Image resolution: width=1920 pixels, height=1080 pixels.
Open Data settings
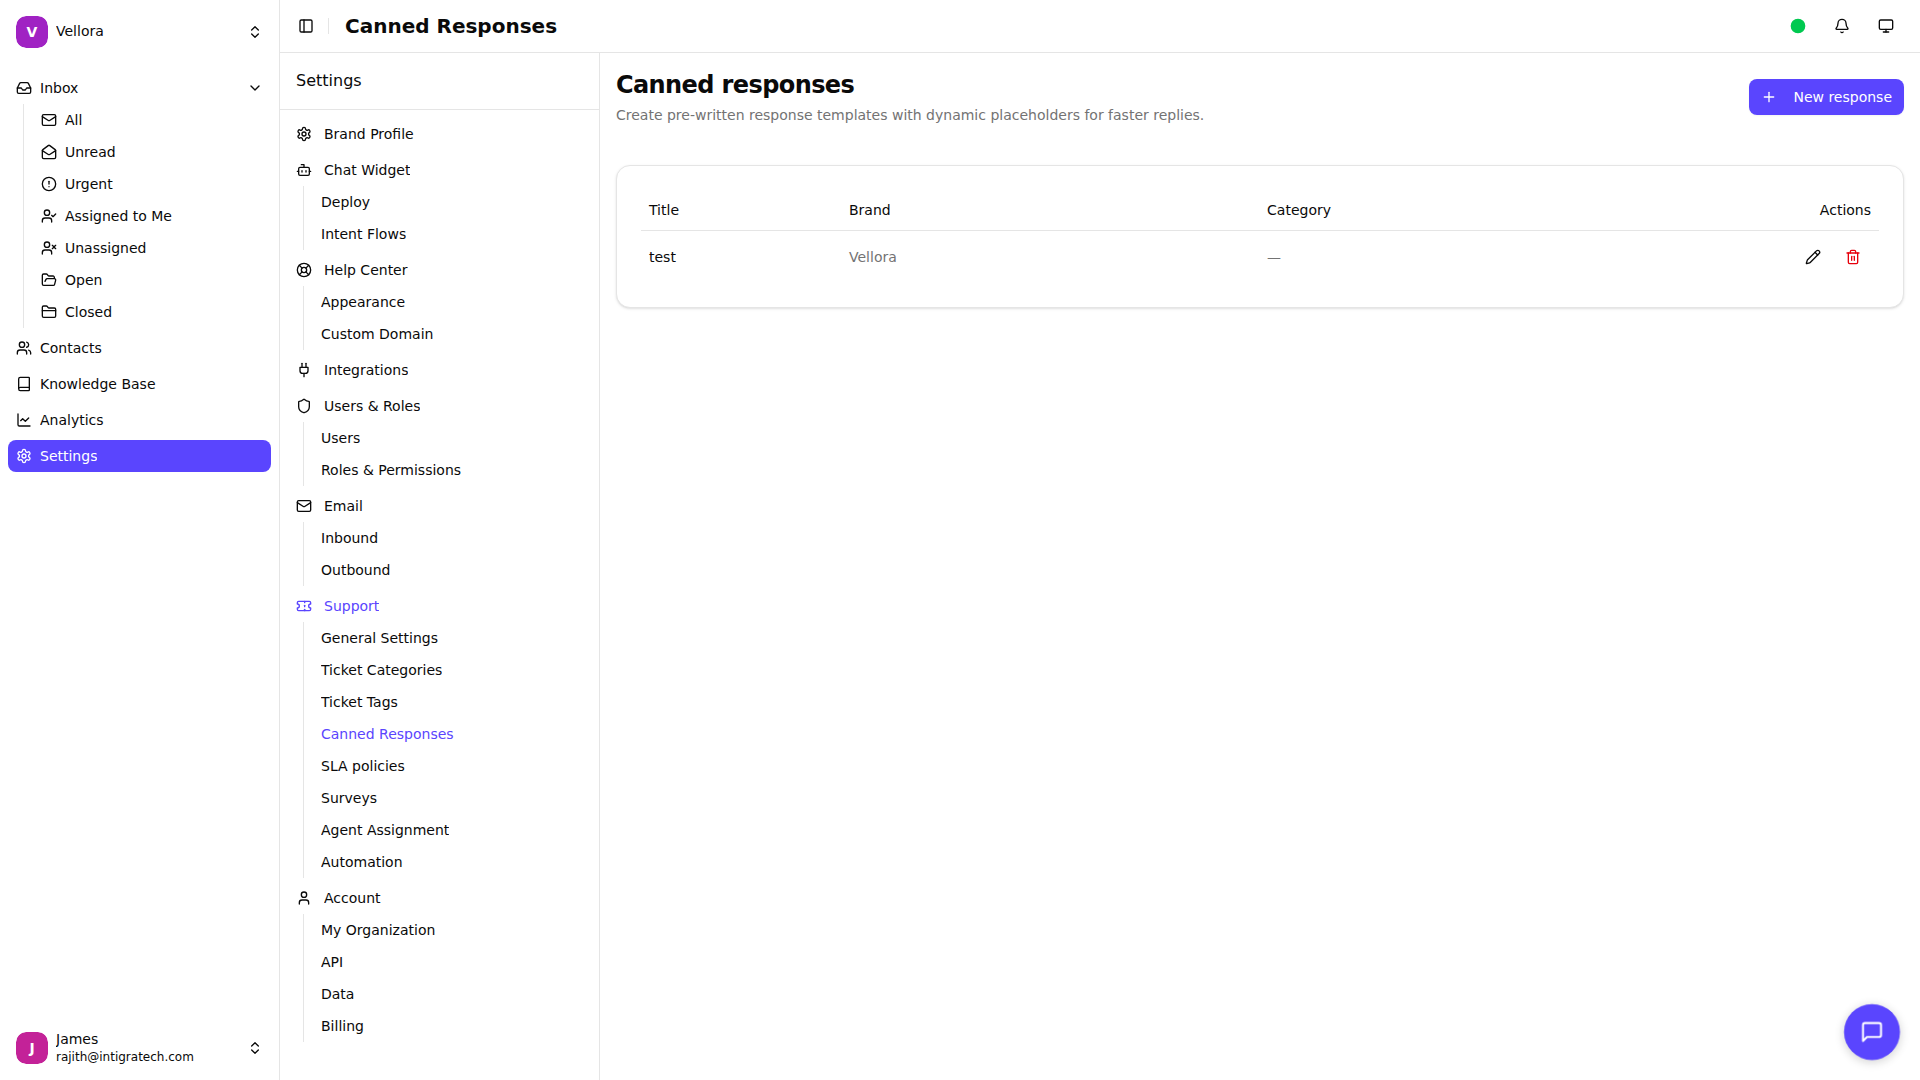(x=337, y=994)
